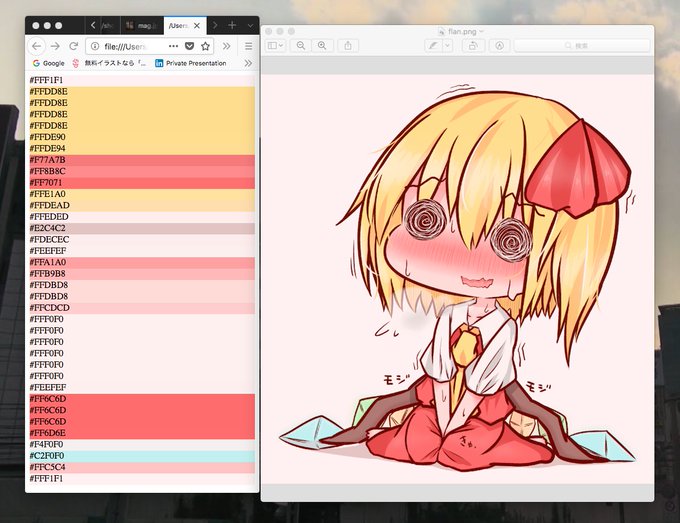Select the #F77A7B color row

[142, 160]
